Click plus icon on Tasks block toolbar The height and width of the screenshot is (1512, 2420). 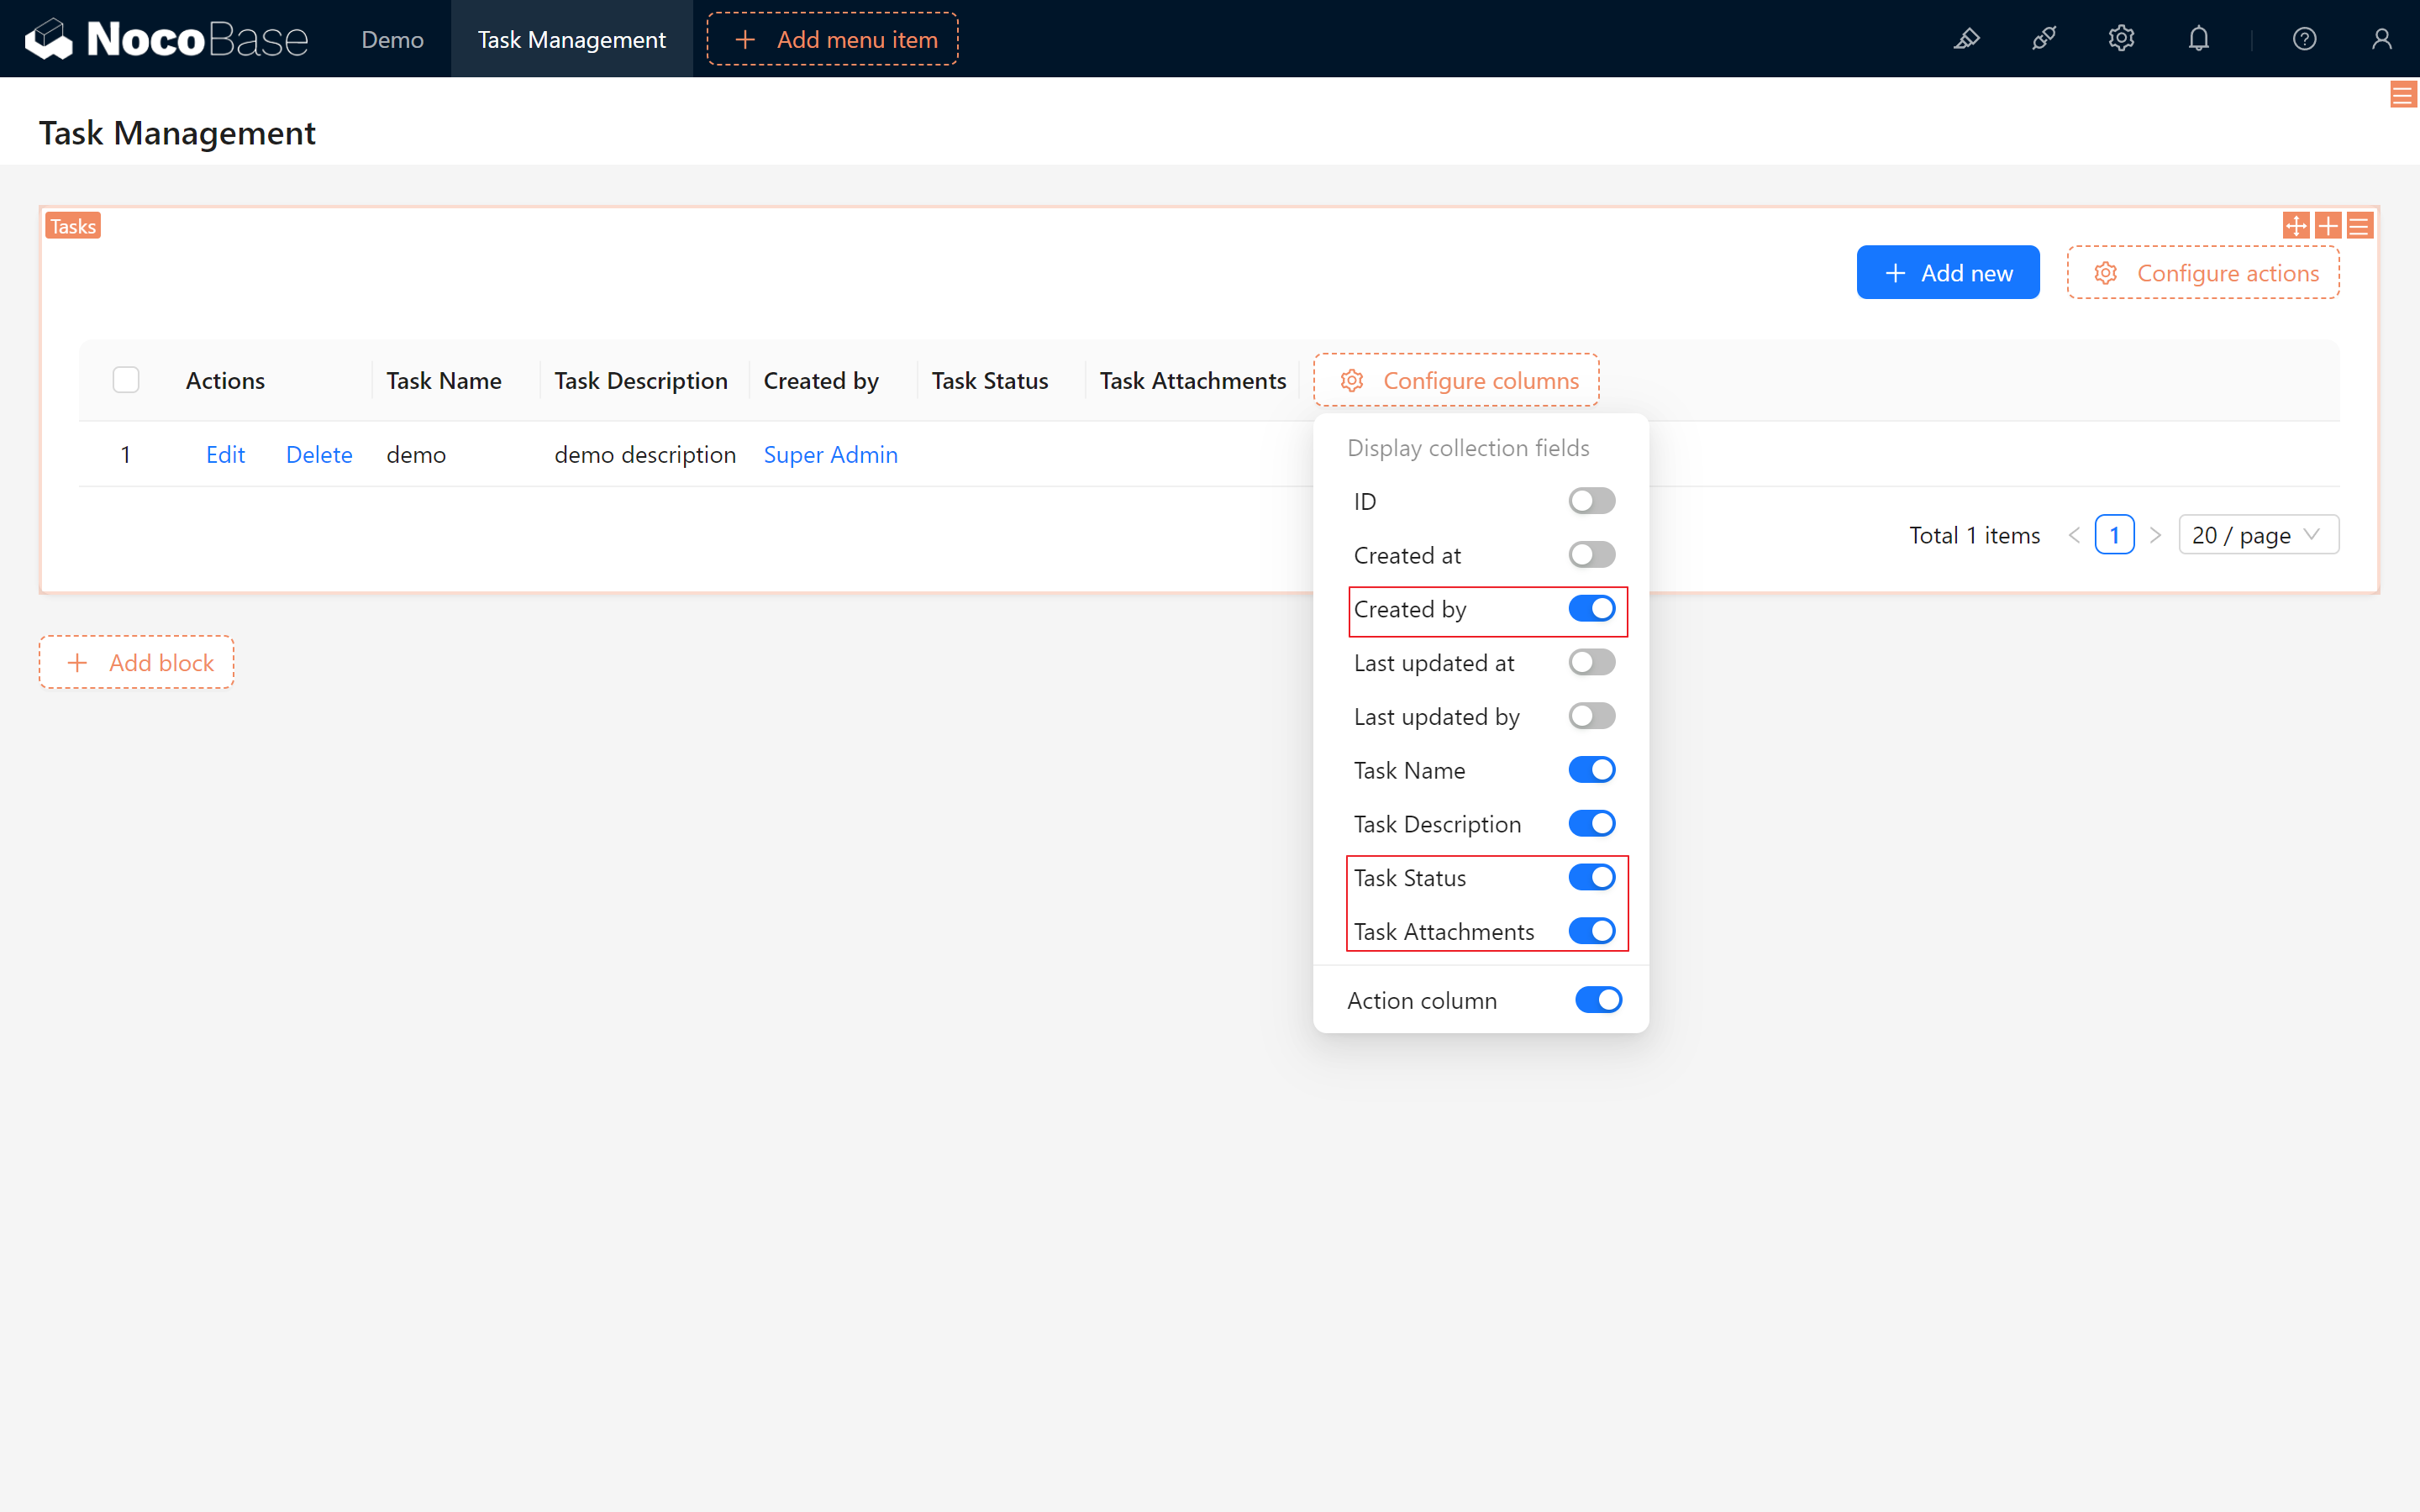[2328, 225]
